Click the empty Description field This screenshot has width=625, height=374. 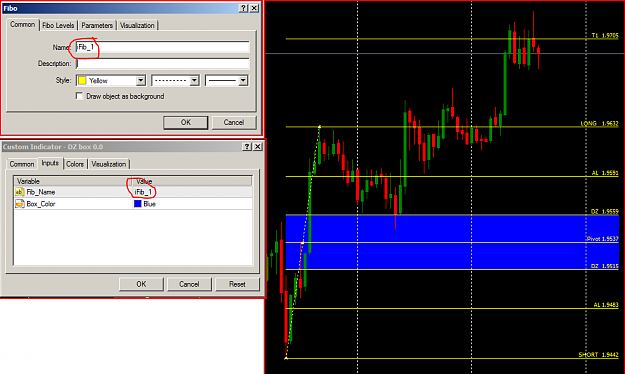(163, 64)
